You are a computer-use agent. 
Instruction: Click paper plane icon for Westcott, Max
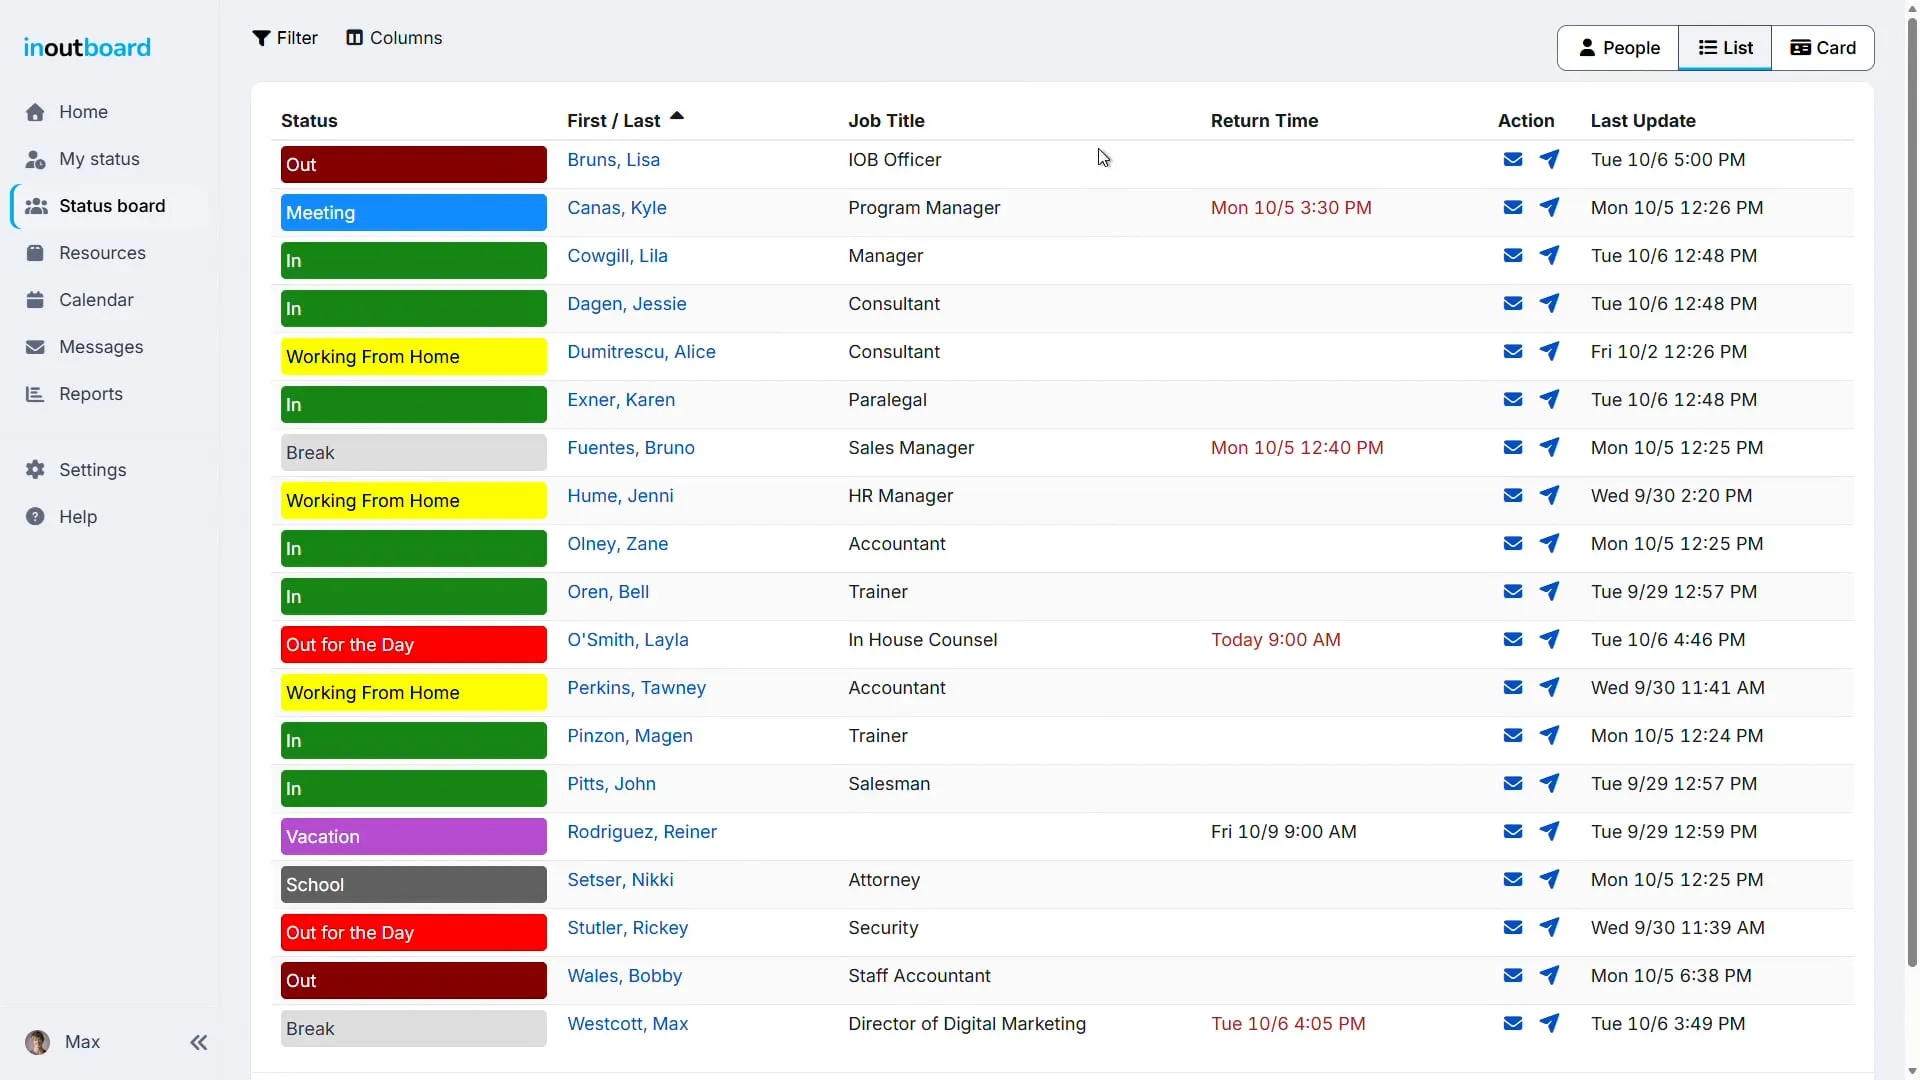[1549, 1024]
